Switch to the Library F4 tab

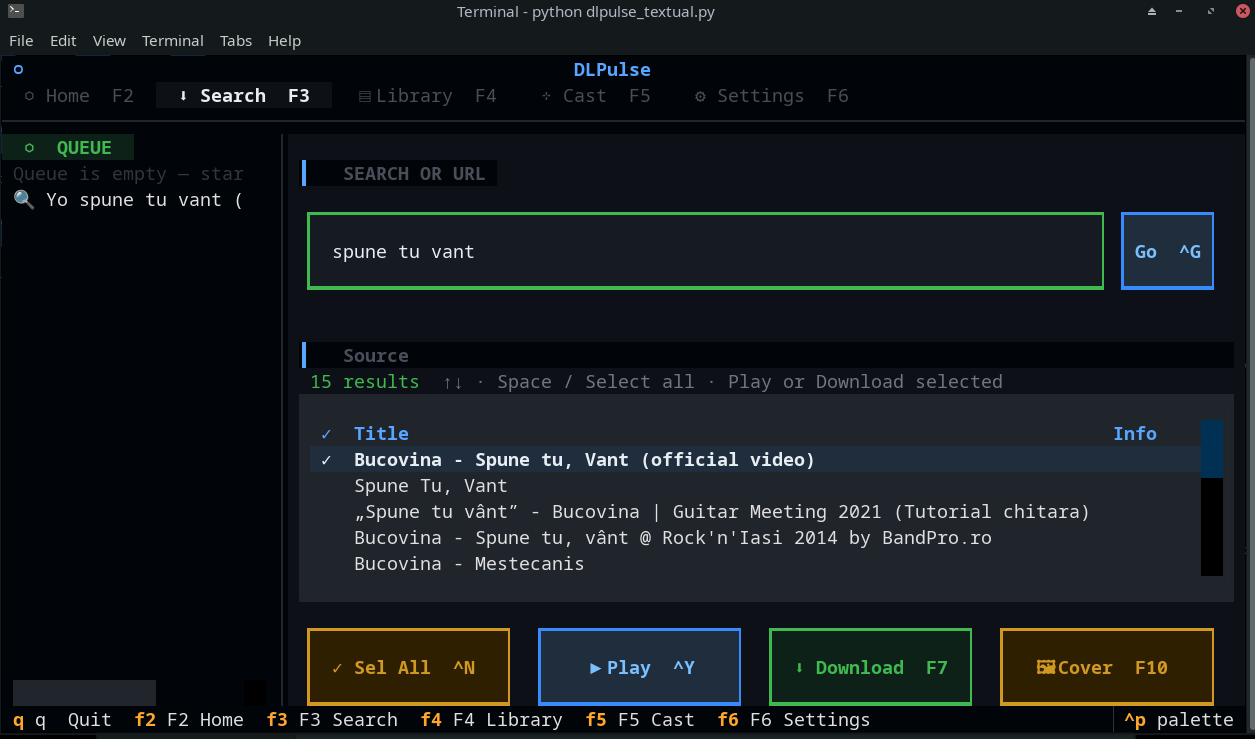click(x=427, y=96)
